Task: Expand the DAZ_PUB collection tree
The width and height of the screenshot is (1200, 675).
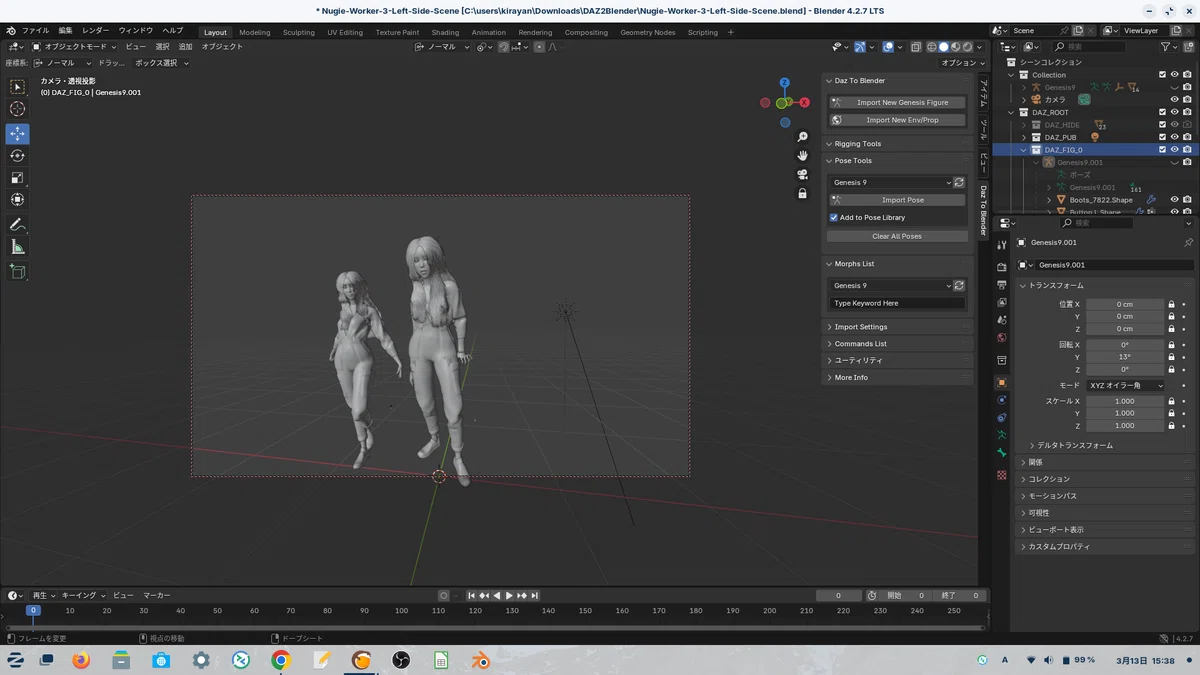Action: 1023,137
